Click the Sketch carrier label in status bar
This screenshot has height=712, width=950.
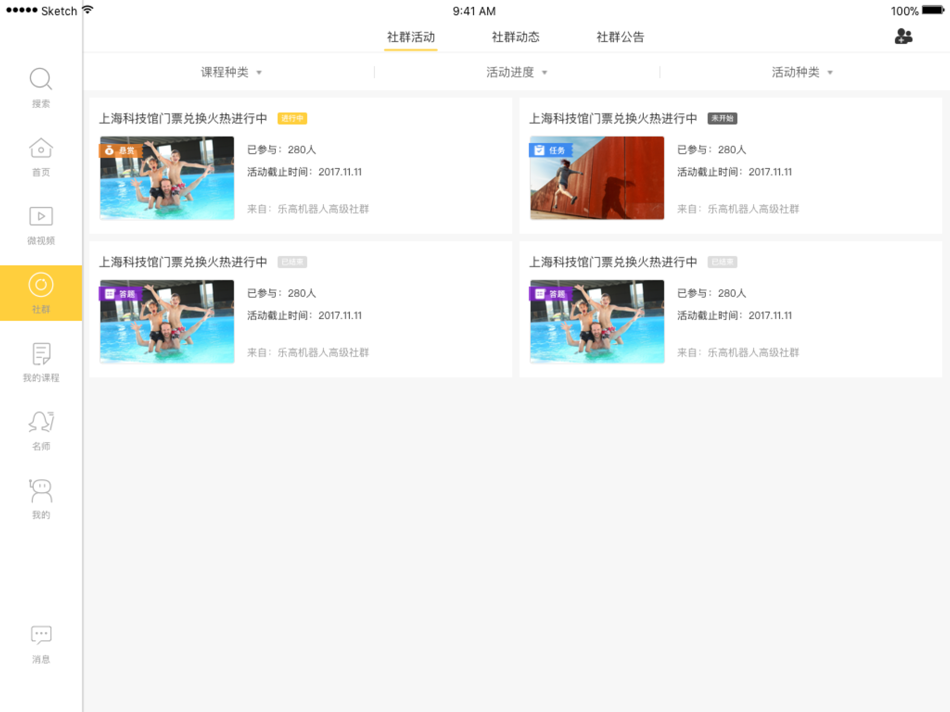59,11
